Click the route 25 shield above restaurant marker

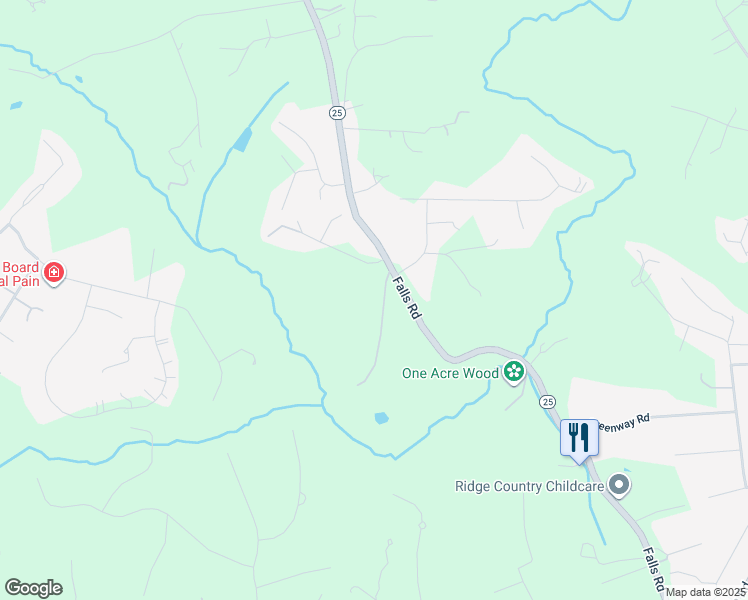click(548, 402)
